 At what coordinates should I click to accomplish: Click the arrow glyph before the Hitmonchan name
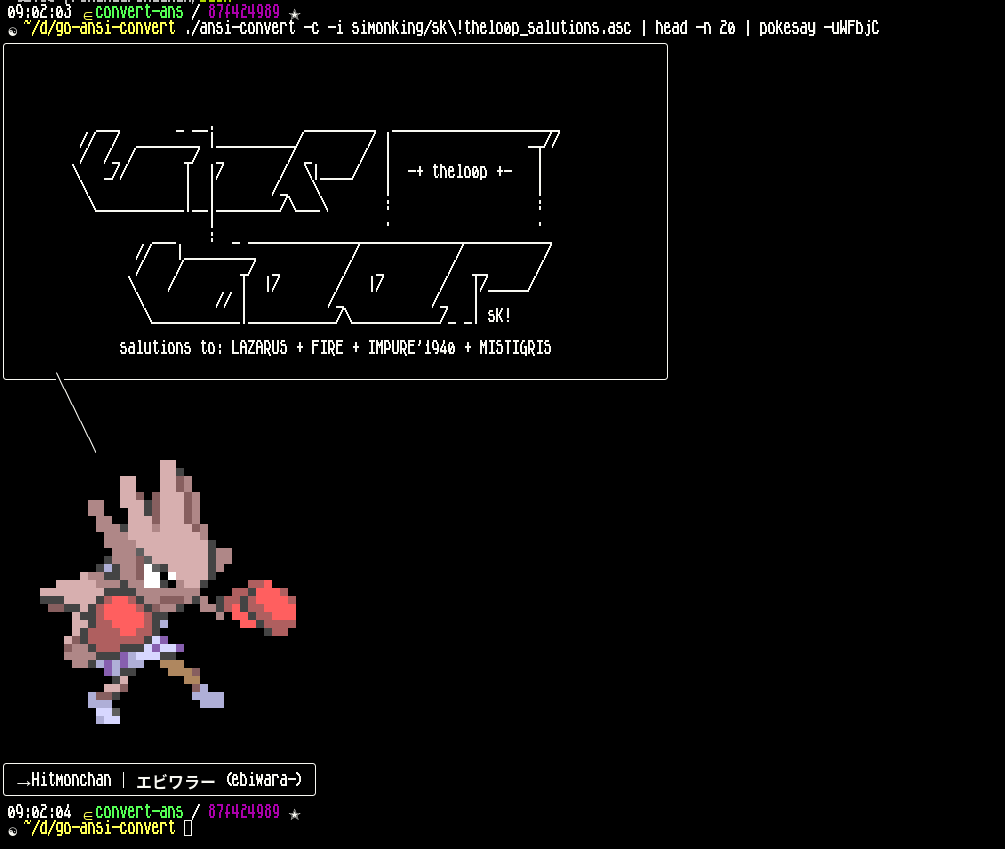click(x=23, y=780)
